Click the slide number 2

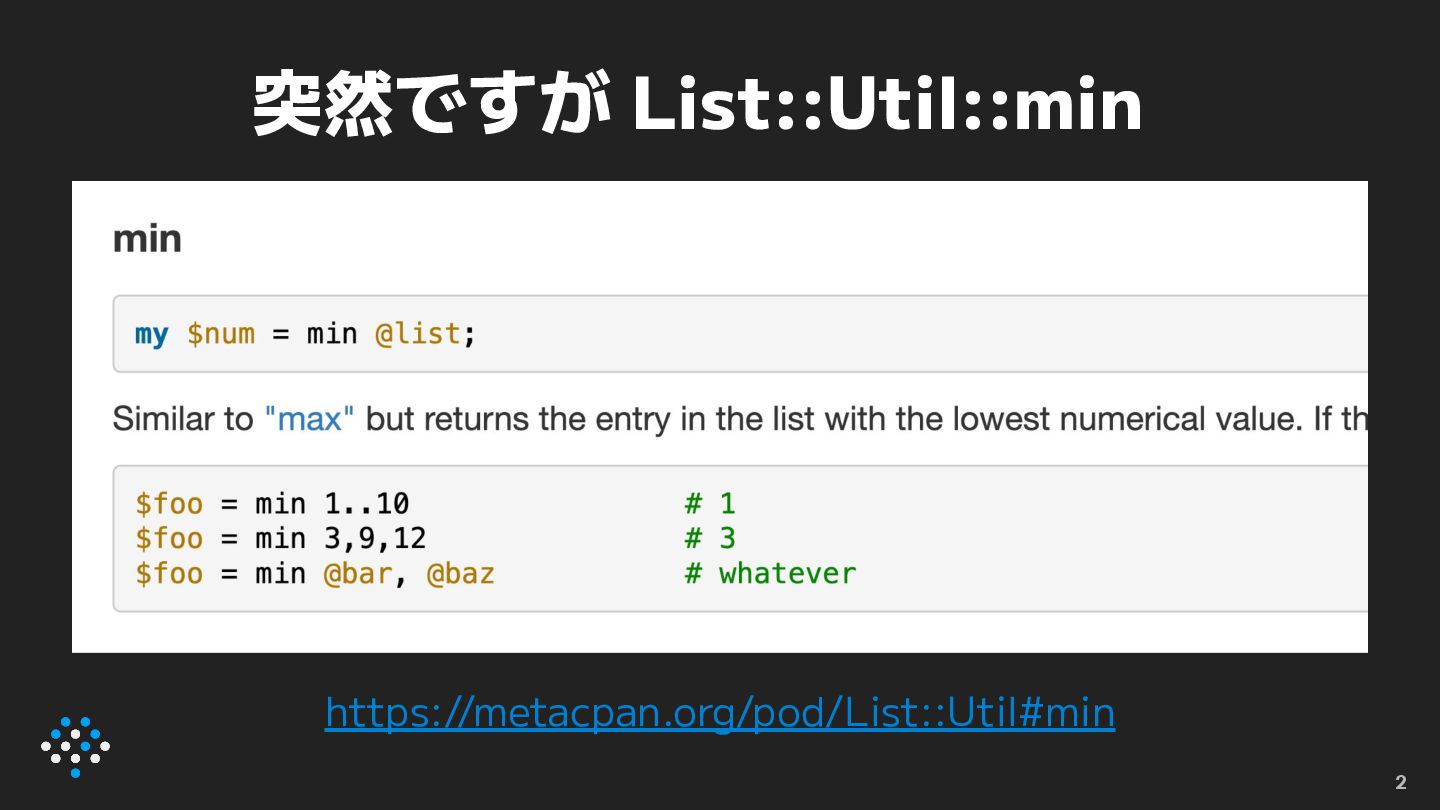[x=1400, y=783]
